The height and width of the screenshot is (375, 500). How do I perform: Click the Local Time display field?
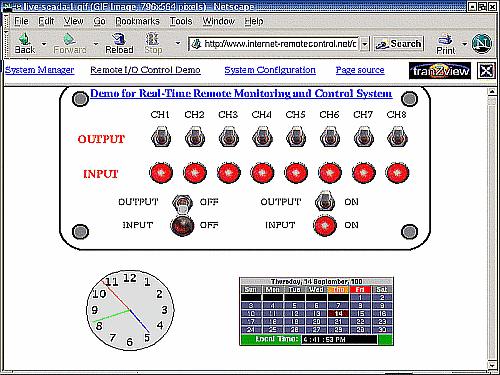[339, 339]
